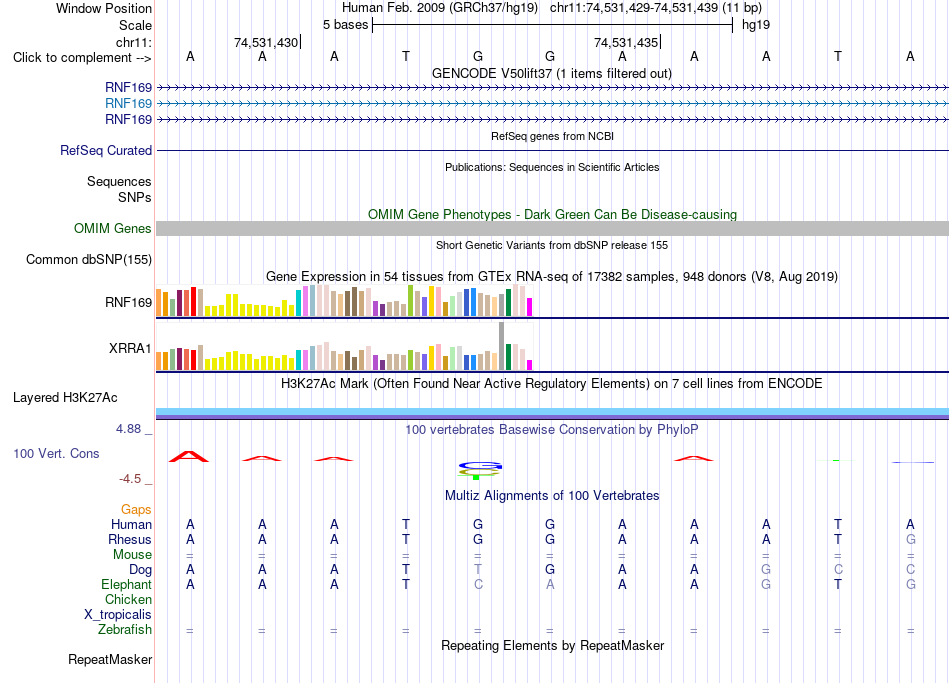
Task: Click the -4.5 PhyloP lower limit value
Action: click(130, 479)
